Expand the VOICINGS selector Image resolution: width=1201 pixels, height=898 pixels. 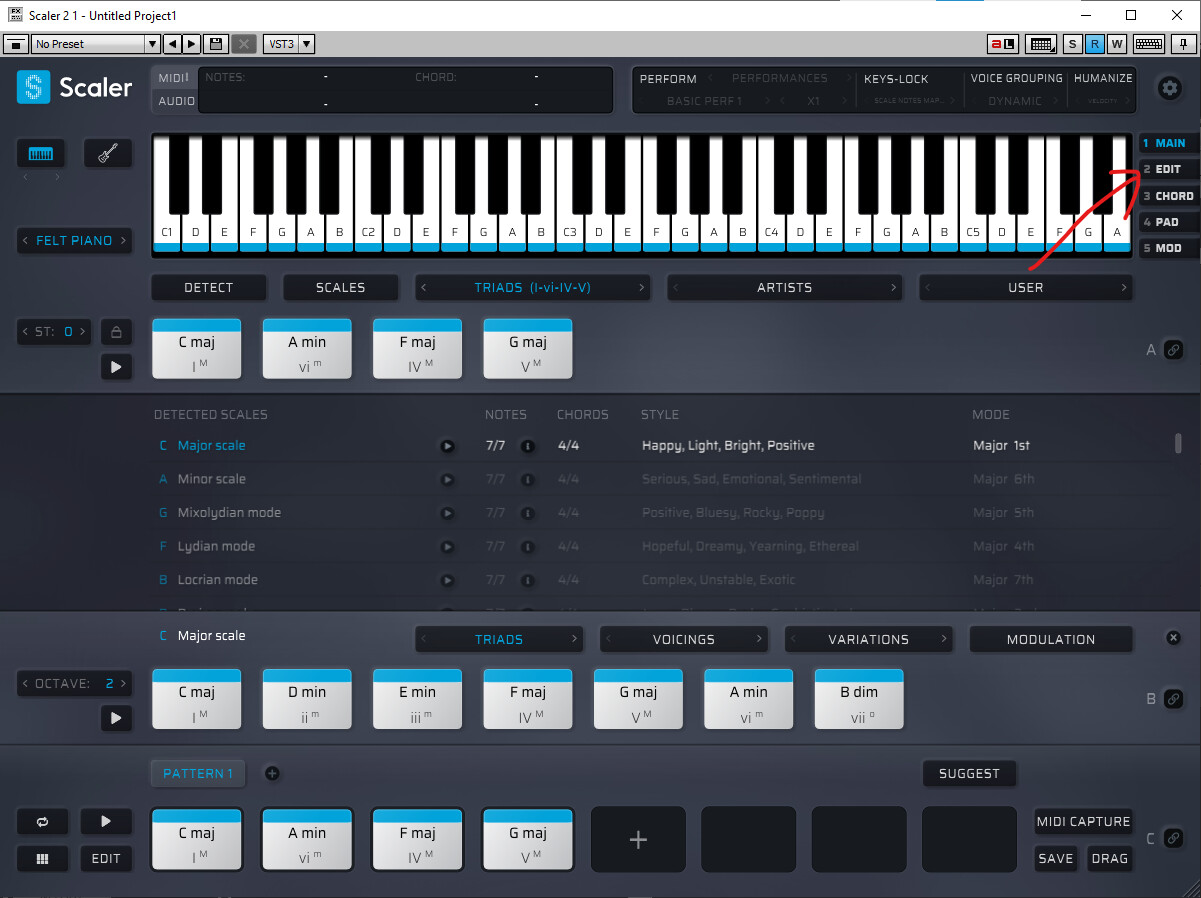pos(684,639)
